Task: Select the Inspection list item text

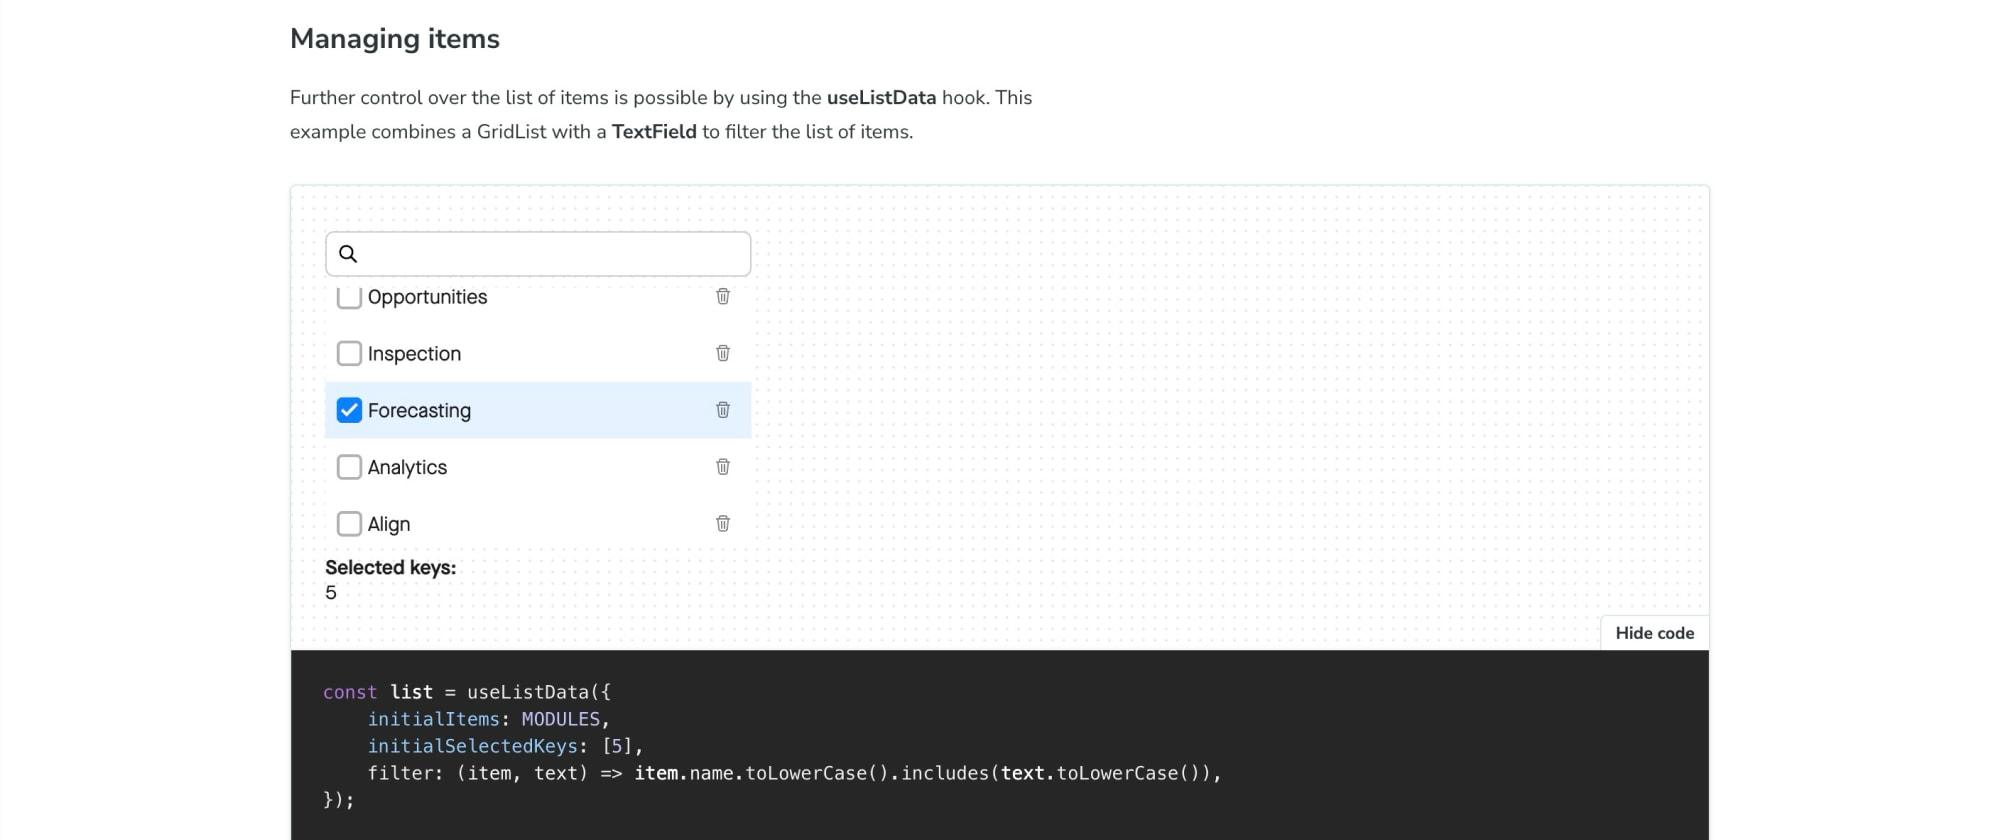Action: click(x=414, y=354)
